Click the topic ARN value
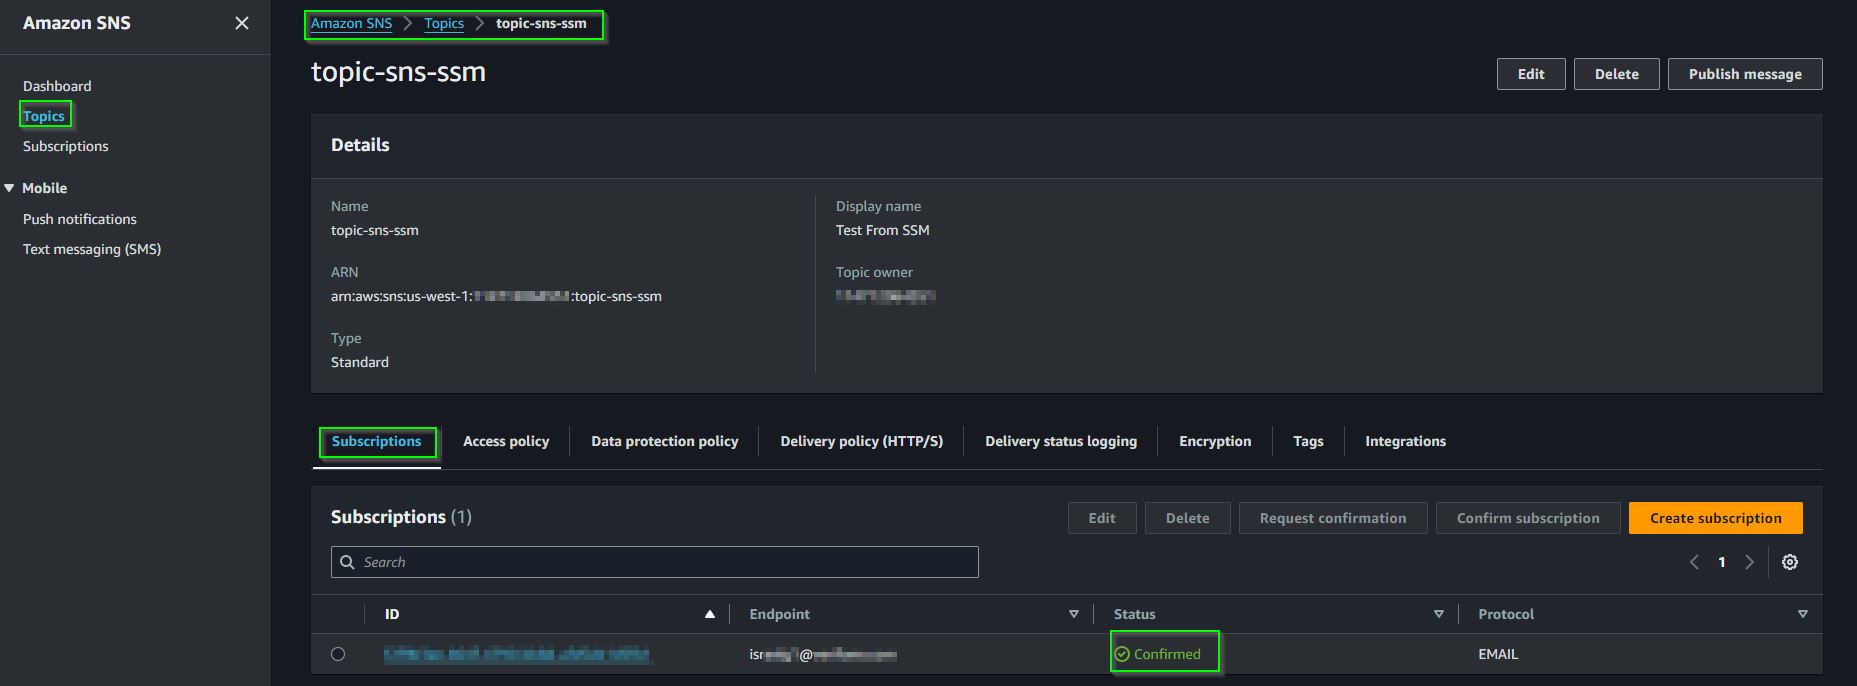1857x686 pixels. (496, 296)
